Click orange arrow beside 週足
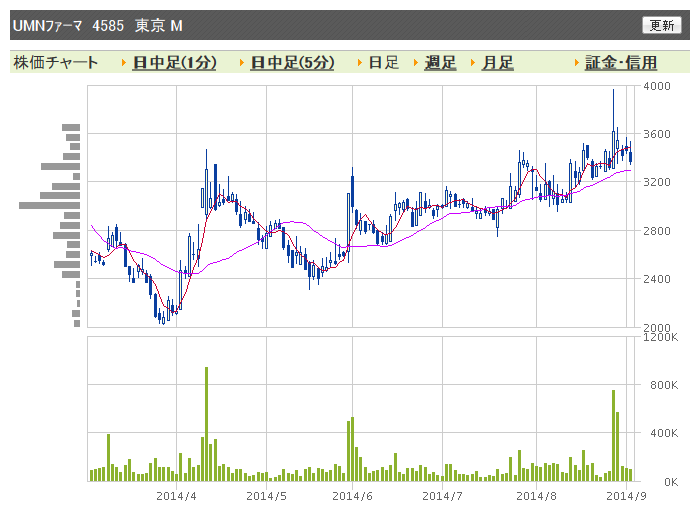This screenshot has height=530, width=697. click(416, 63)
